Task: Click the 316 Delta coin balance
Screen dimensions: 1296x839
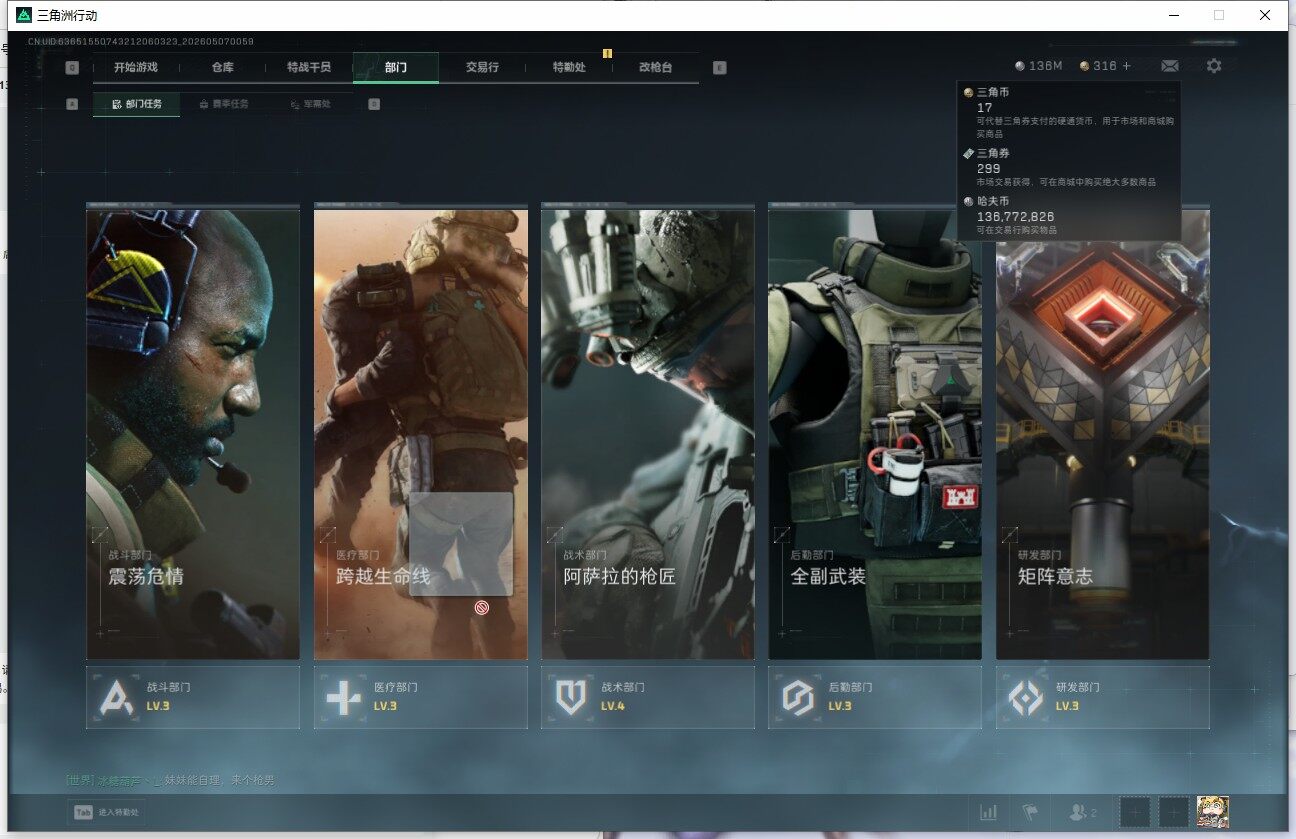Action: (x=1098, y=66)
